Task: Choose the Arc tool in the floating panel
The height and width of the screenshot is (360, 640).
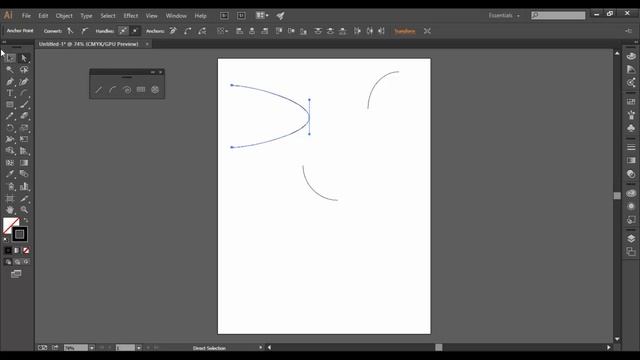Action: coord(113,89)
